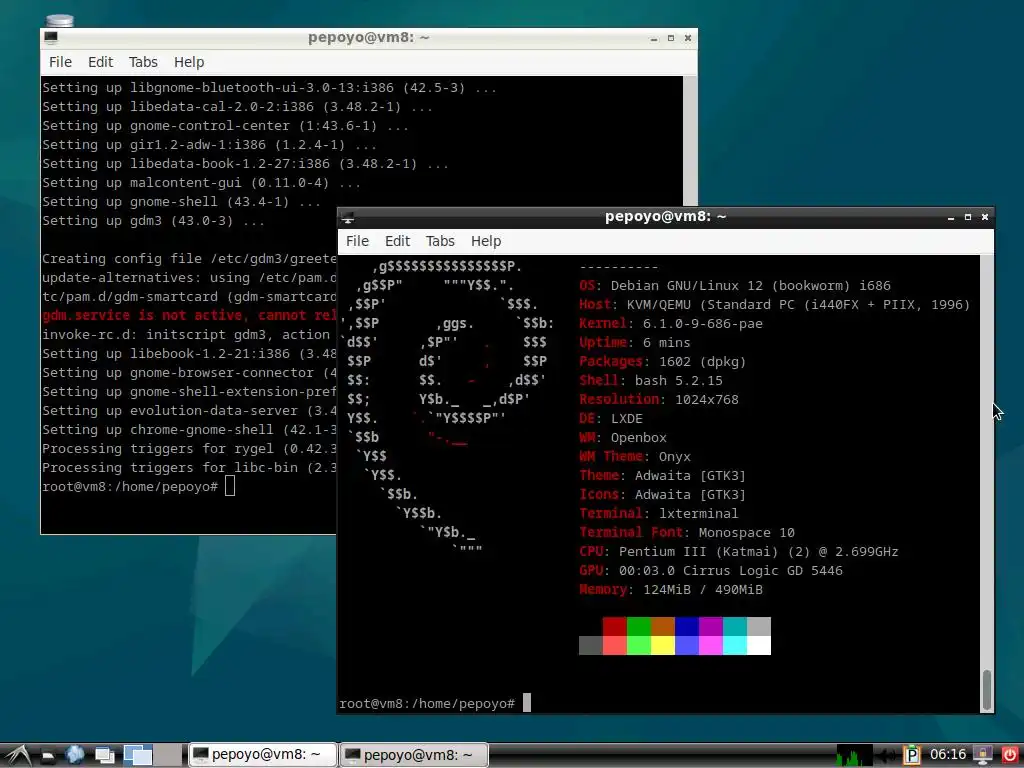The image size is (1024, 768).
Task: Activate the second pepoyo@vm8 taskbar button
Action: tap(415, 755)
